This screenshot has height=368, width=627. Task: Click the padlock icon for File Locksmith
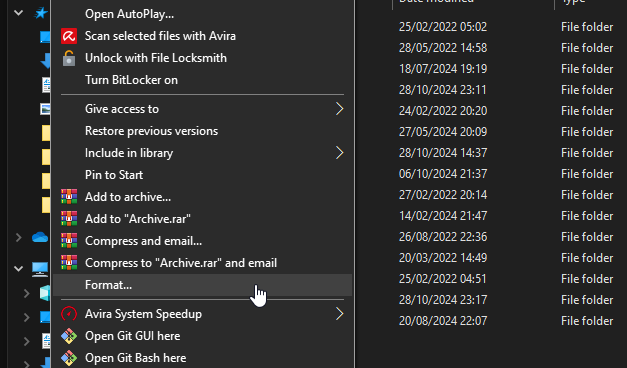(x=69, y=58)
